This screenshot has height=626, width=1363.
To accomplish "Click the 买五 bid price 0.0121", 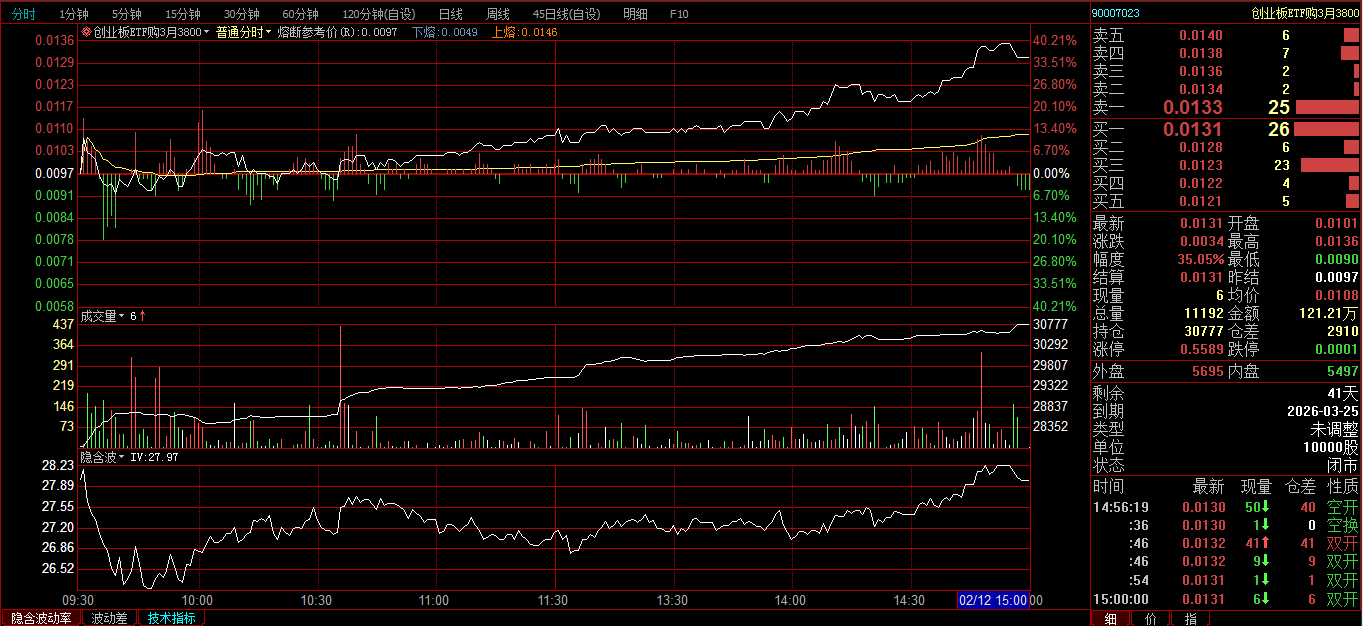I will pos(1200,201).
